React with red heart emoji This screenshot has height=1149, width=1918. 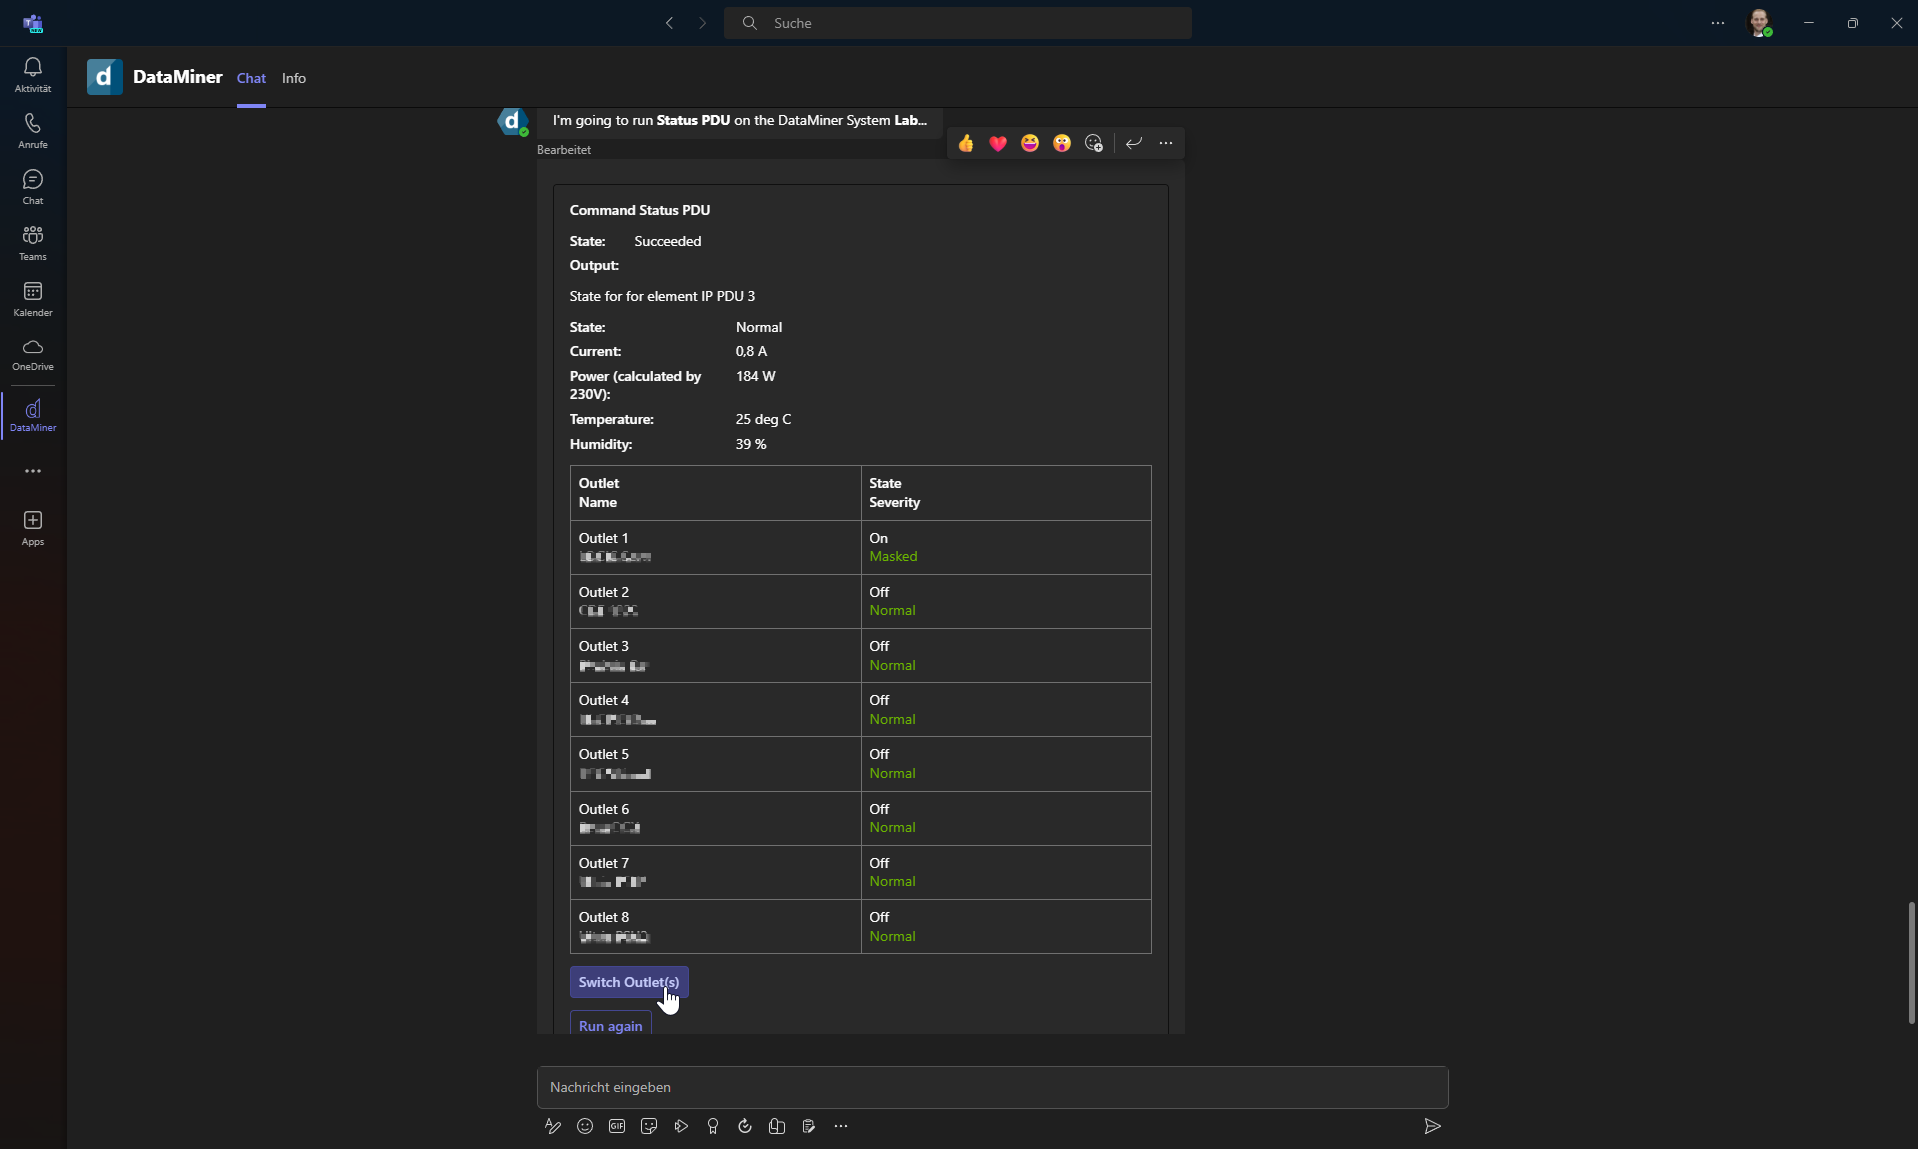coord(998,143)
